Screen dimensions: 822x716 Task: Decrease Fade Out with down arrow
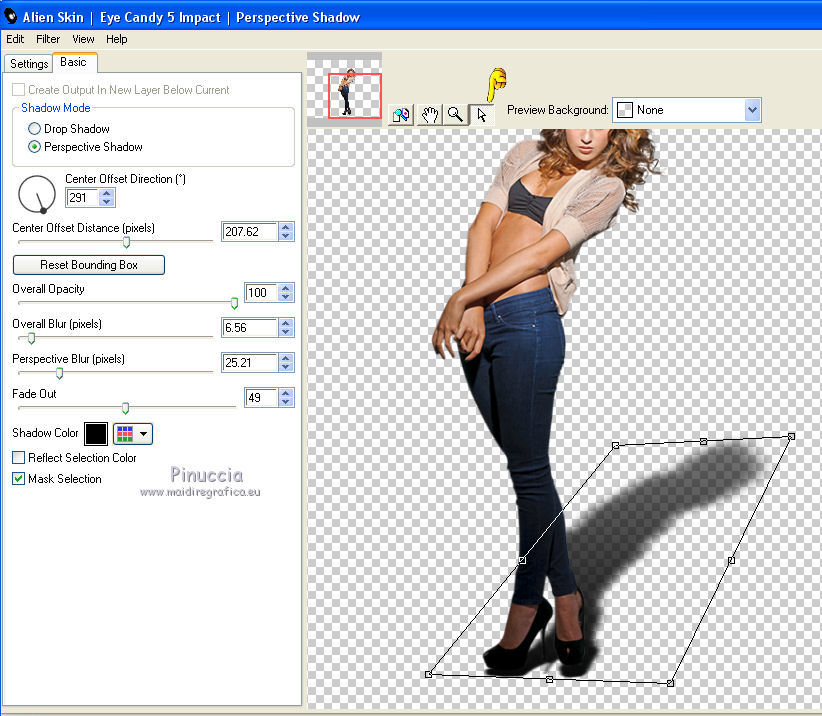tap(286, 402)
